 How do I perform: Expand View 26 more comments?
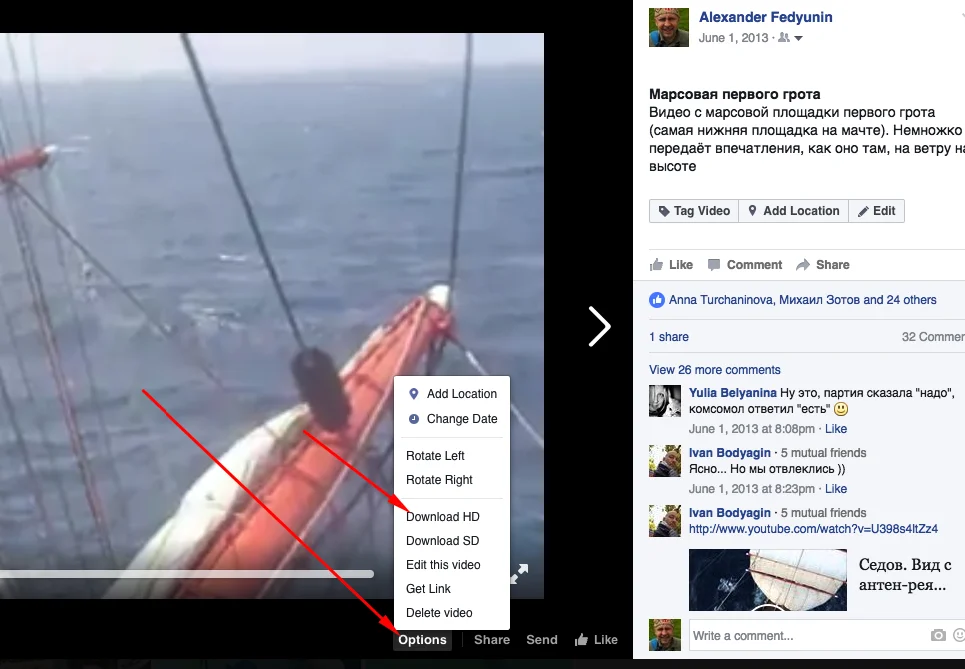pyautogui.click(x=714, y=370)
